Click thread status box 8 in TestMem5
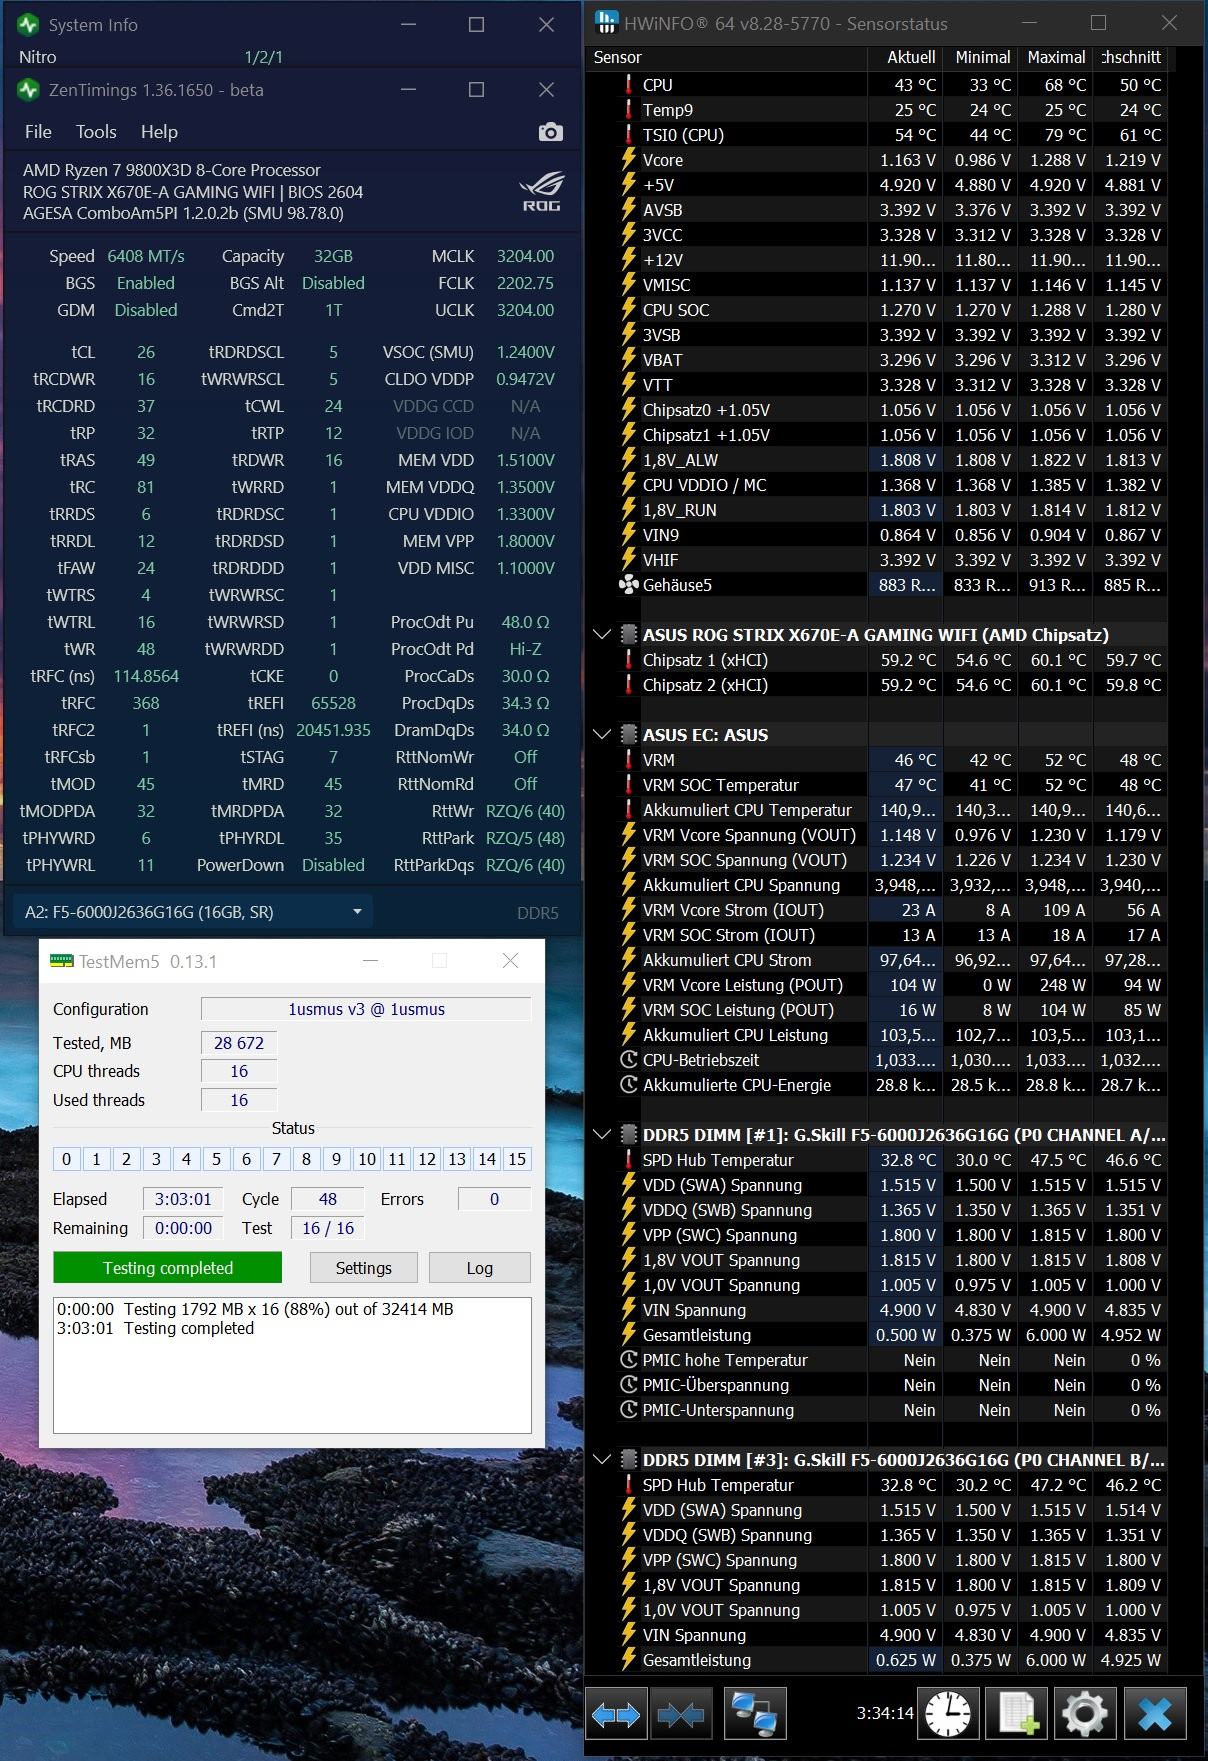1208x1761 pixels. point(306,1159)
